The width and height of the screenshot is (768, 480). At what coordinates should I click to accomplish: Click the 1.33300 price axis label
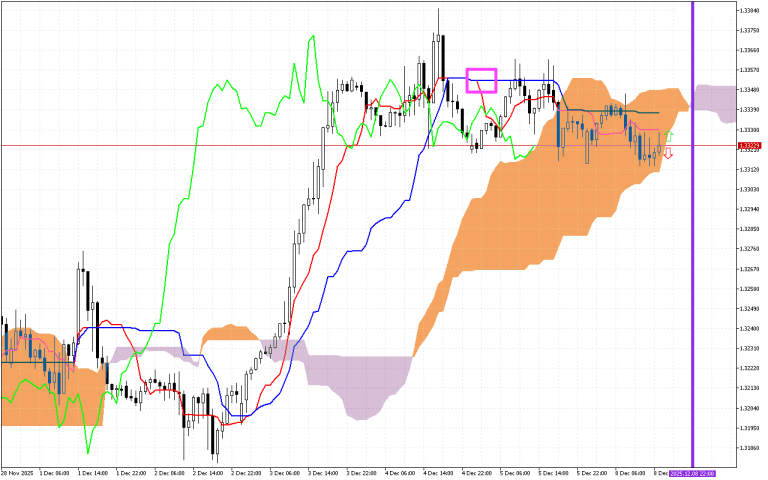[749, 130]
